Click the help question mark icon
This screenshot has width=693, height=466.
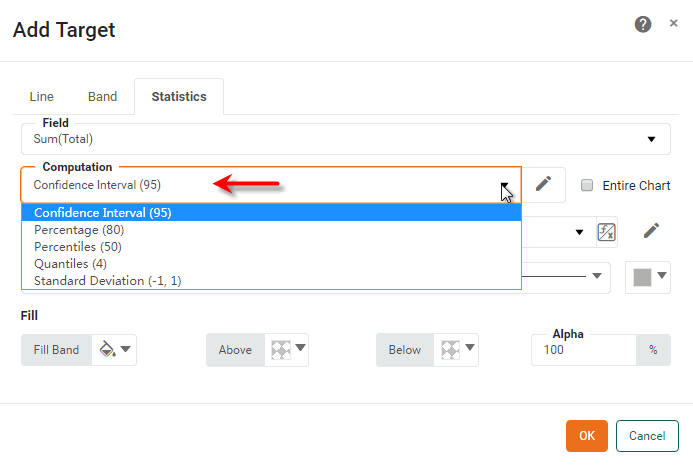643,25
